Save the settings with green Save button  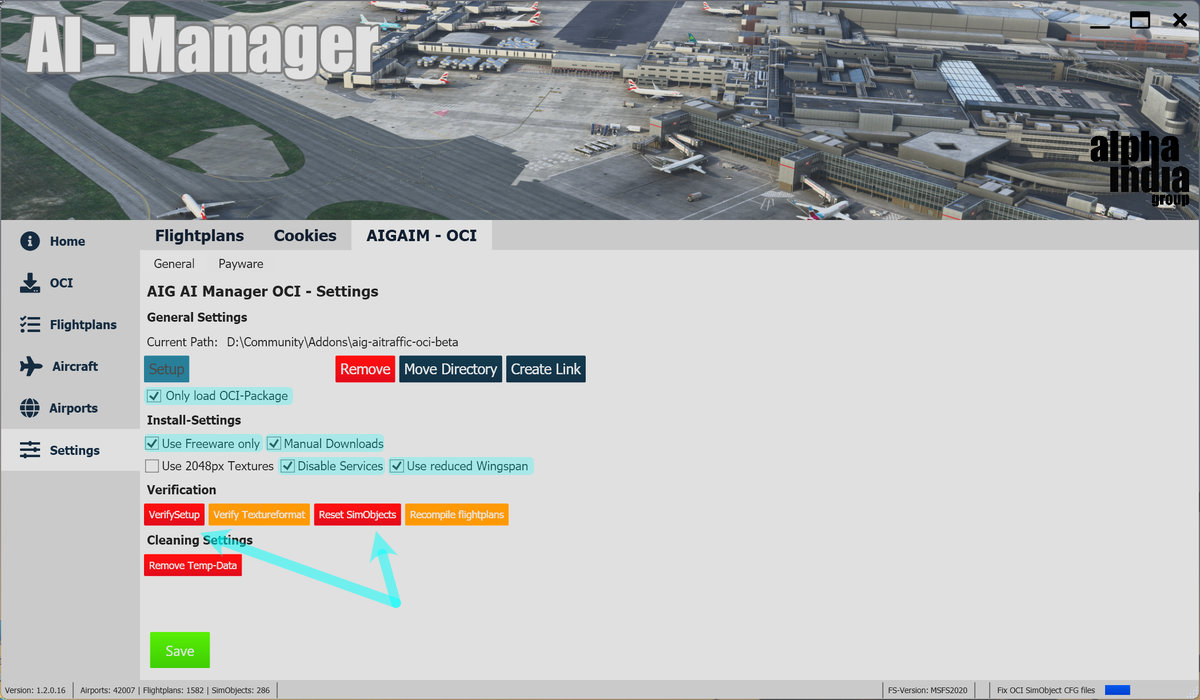(180, 650)
